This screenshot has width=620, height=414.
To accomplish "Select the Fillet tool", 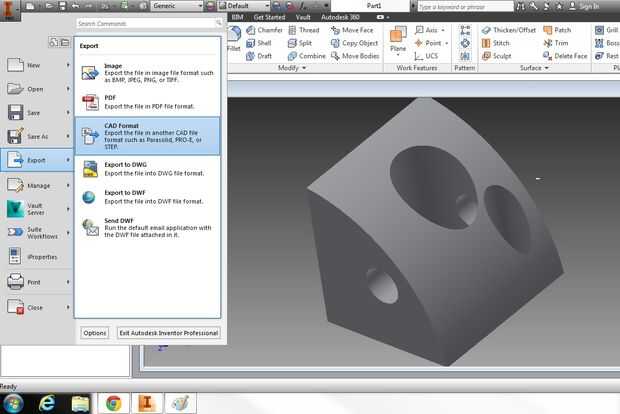I will click(x=234, y=39).
